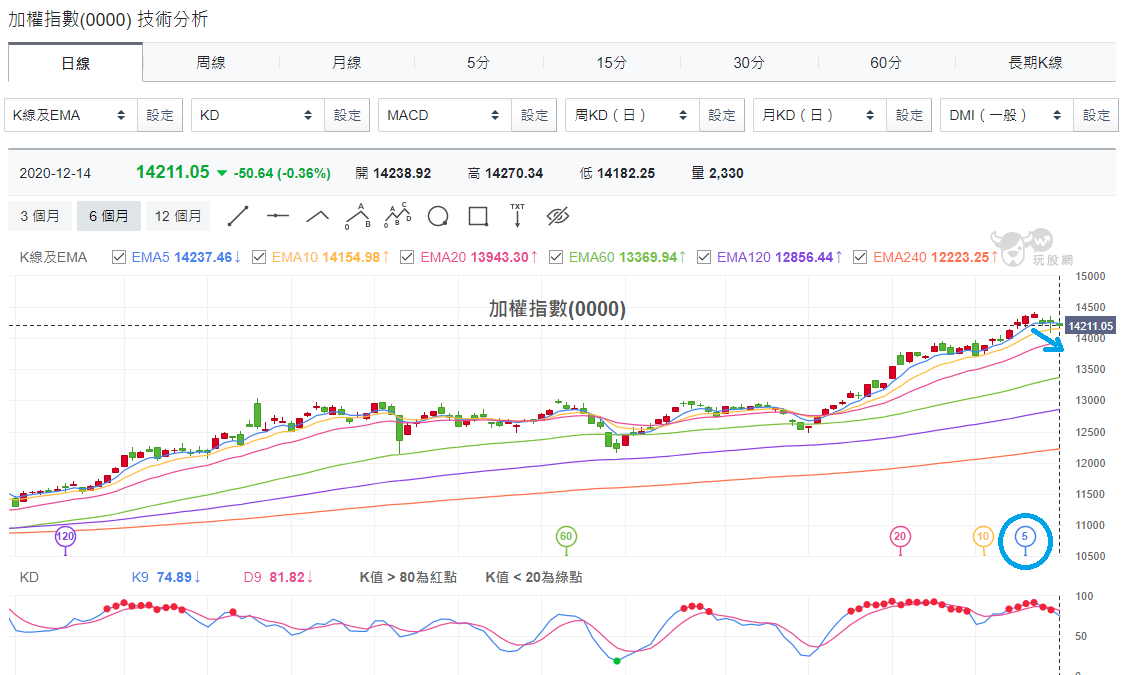Viewport: 1121px width, 675px height.
Task: Set chart range to 6 個月
Action: [x=109, y=216]
